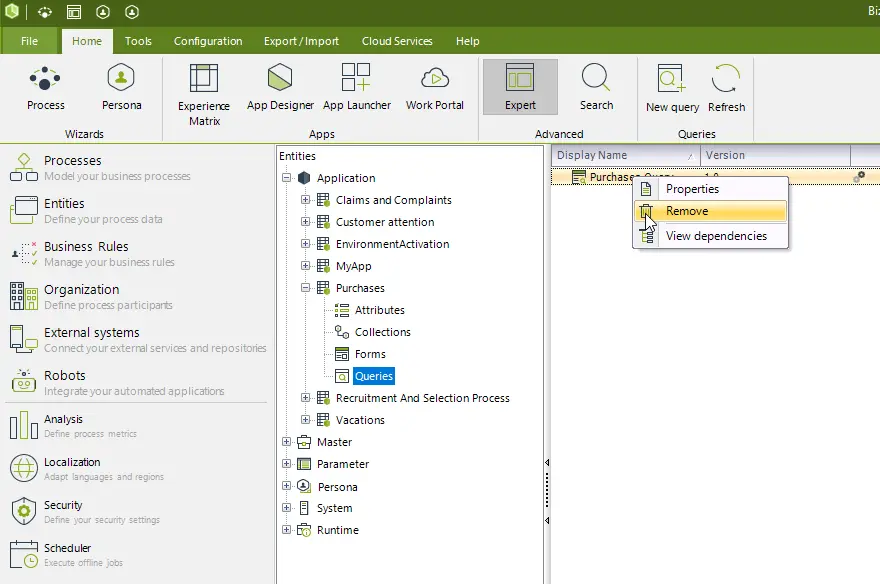Viewport: 880px width, 584px height.
Task: Open the Persona wizard
Action: pos(121,89)
